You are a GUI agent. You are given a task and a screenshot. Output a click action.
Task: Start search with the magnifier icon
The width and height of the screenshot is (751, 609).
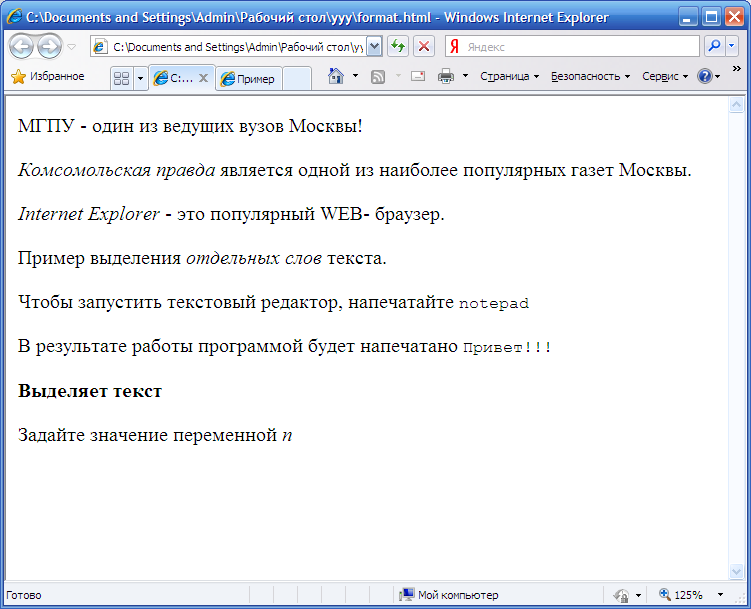714,46
